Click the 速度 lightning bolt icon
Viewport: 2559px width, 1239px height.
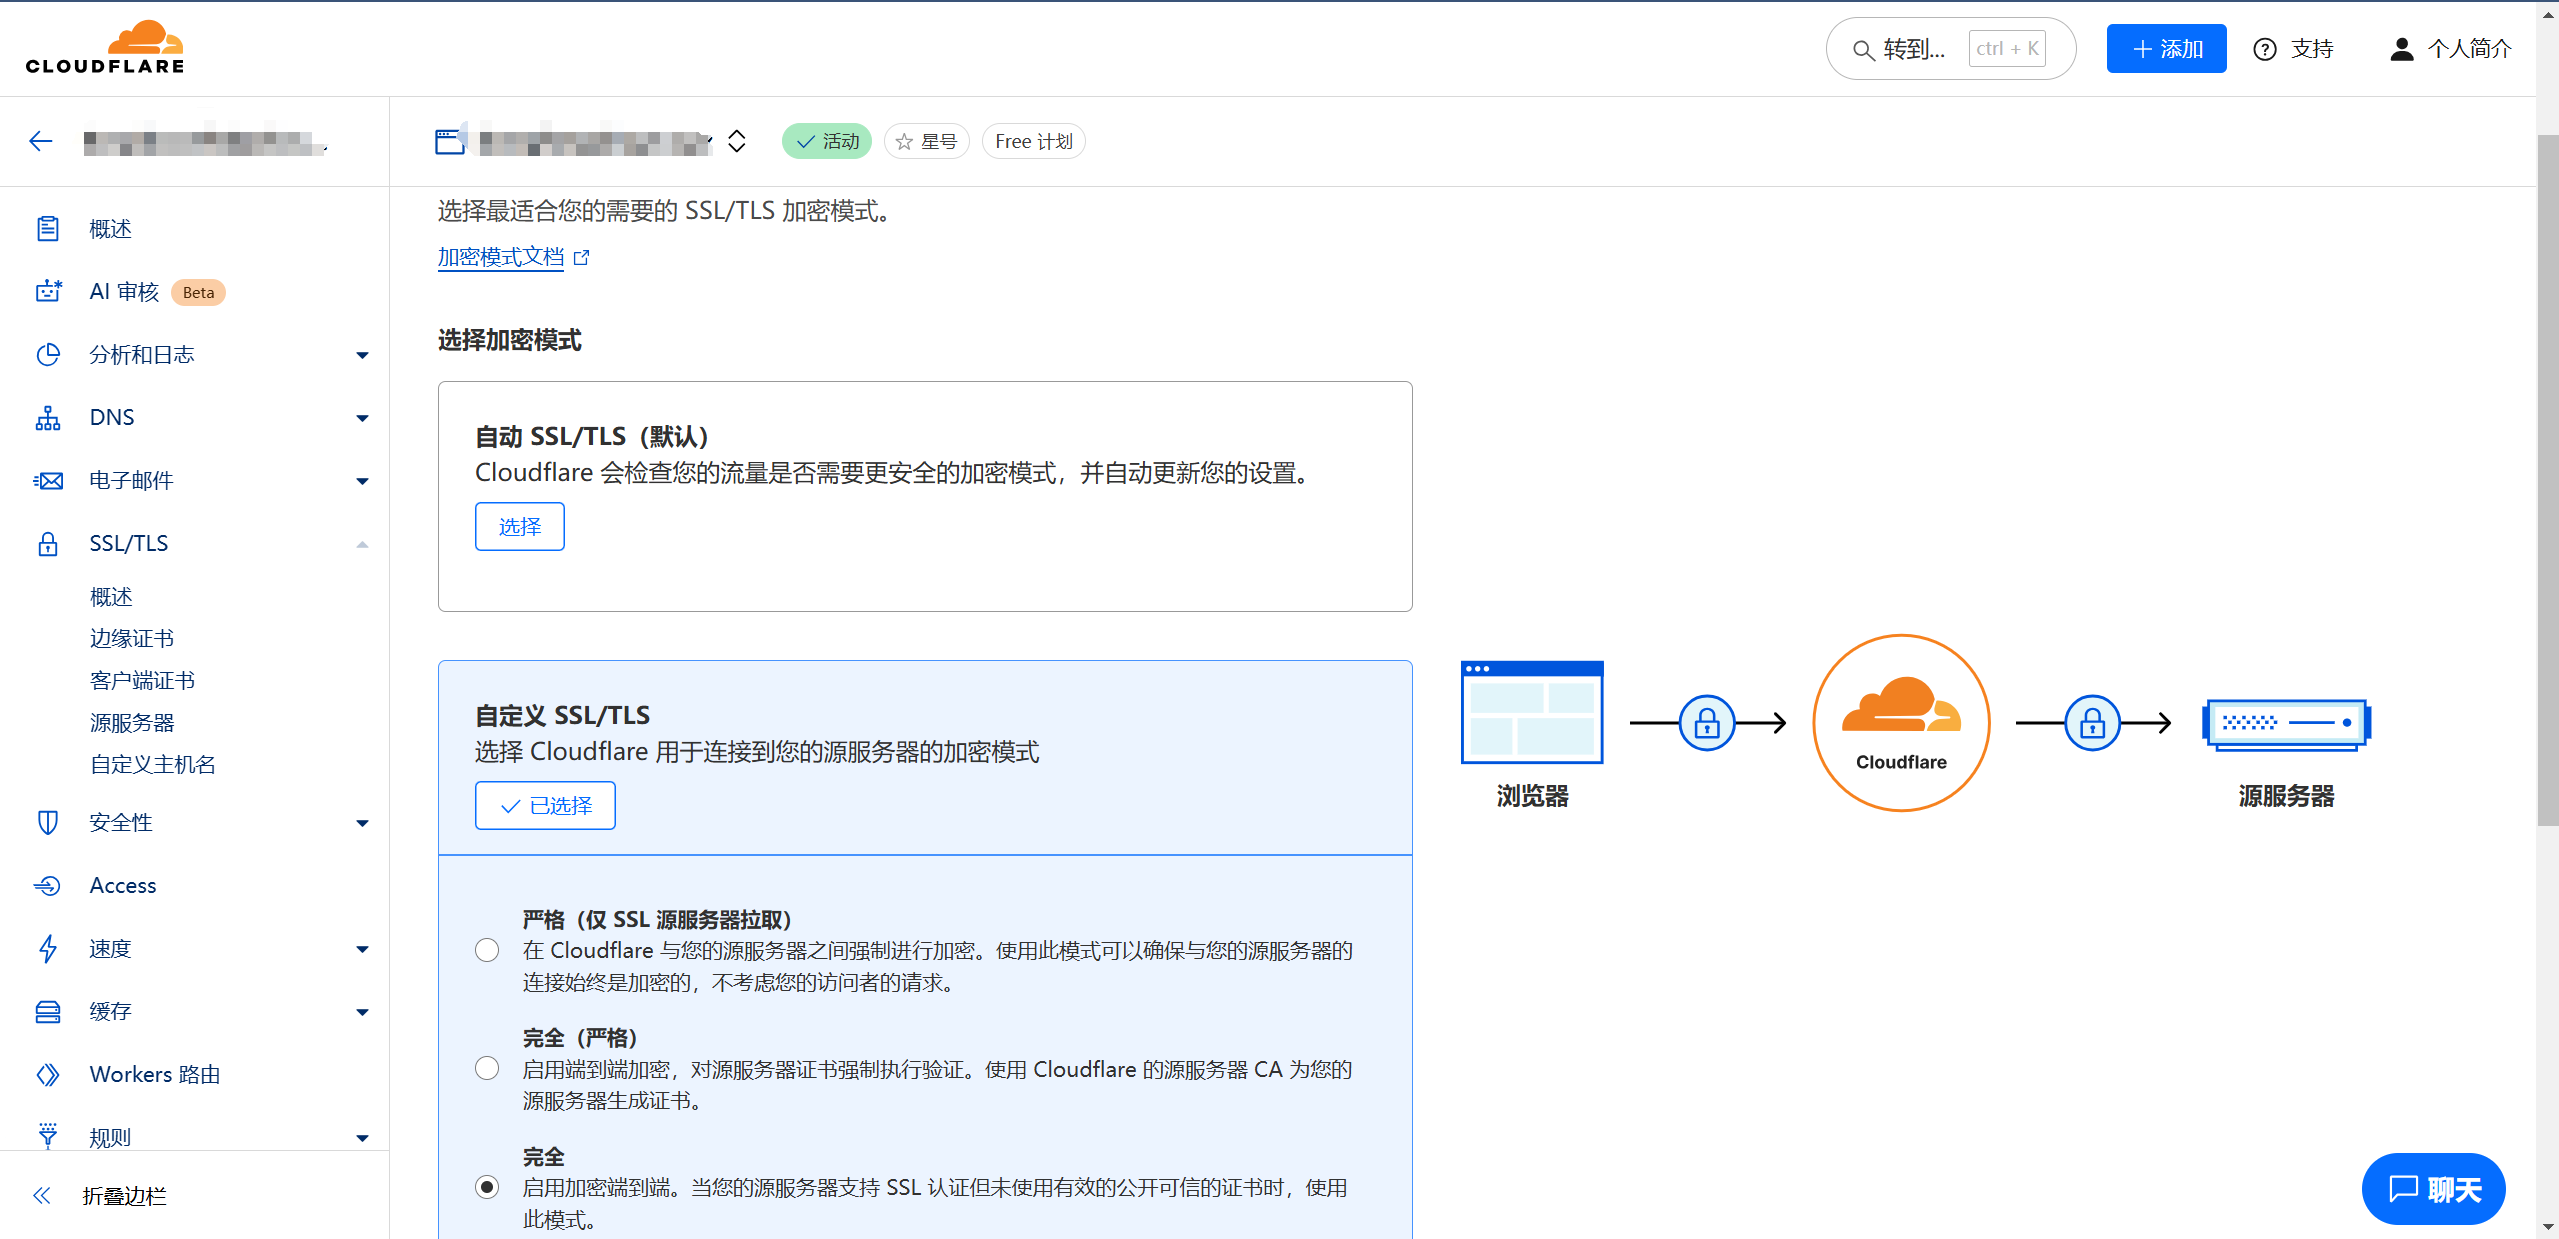[x=48, y=948]
